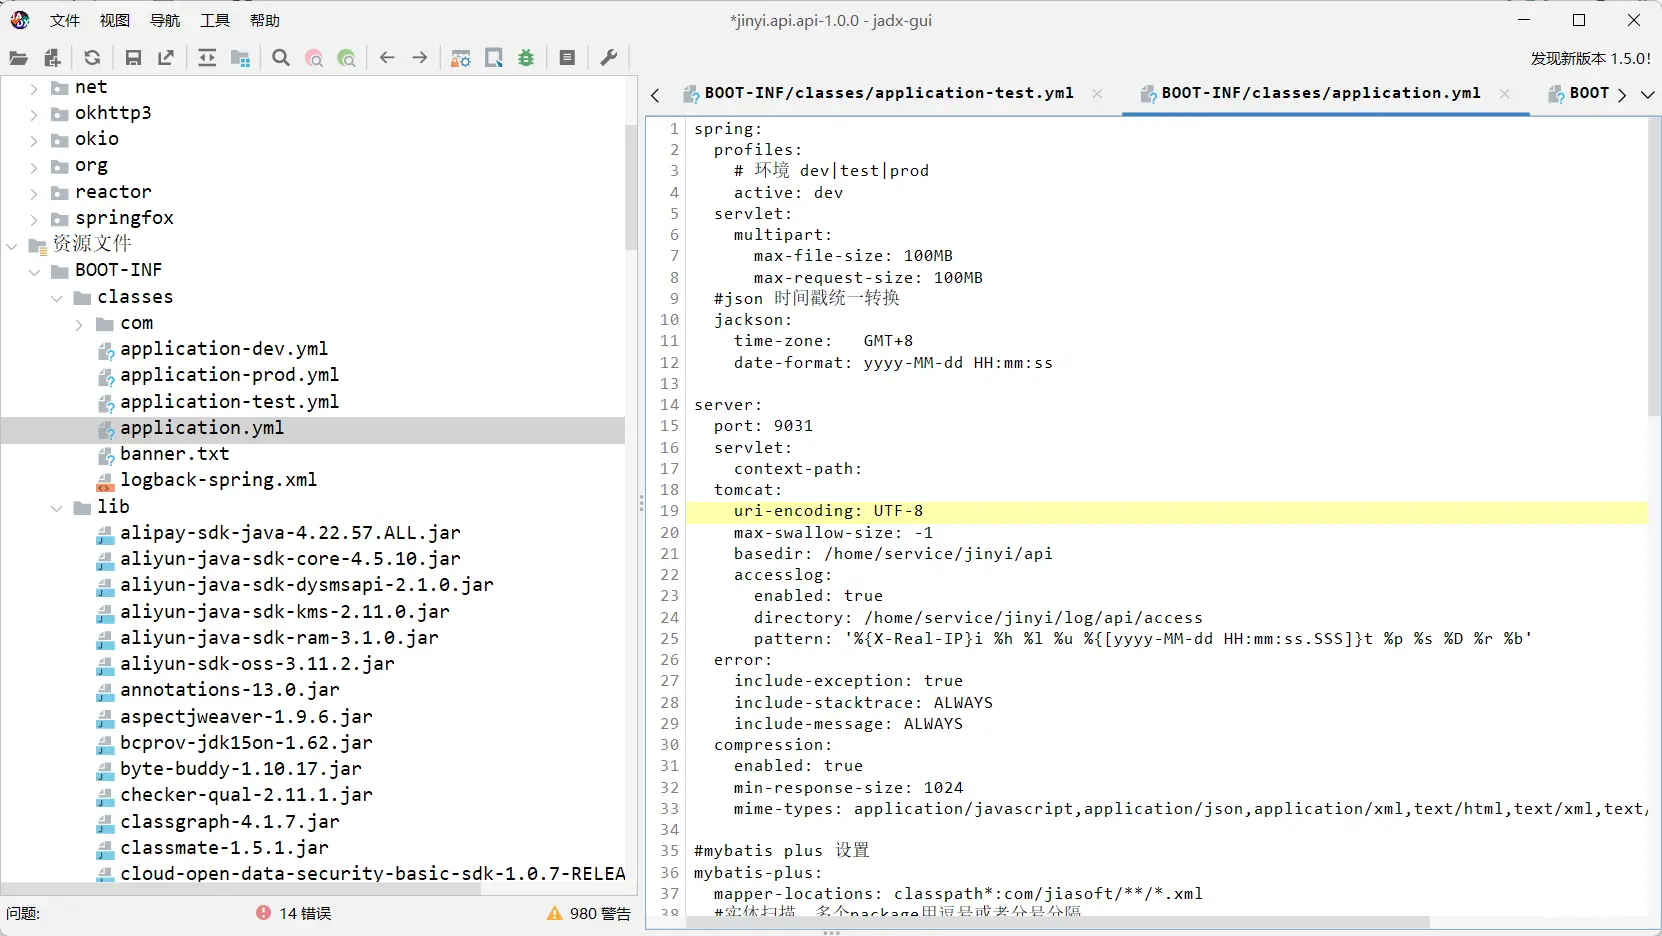Image resolution: width=1662 pixels, height=936 pixels.
Task: Click the alipay-sdk-java jar file icon
Action: click(105, 534)
